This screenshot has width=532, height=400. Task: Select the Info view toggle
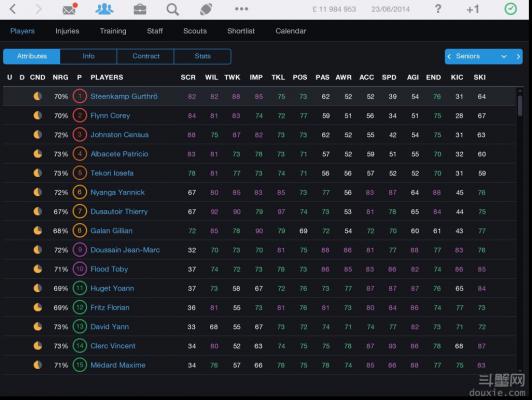pyautogui.click(x=89, y=56)
